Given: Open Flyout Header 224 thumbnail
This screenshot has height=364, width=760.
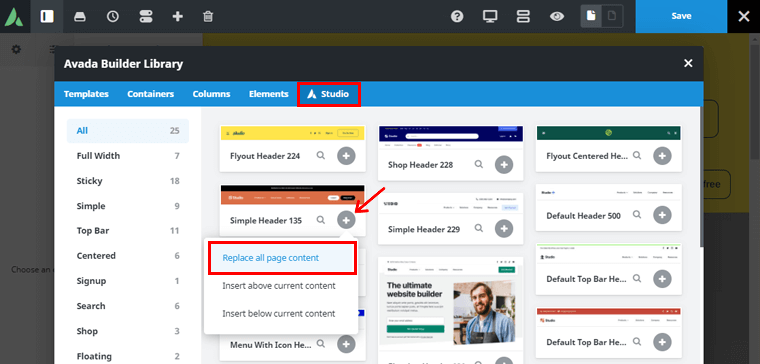Looking at the screenshot, I should point(293,133).
